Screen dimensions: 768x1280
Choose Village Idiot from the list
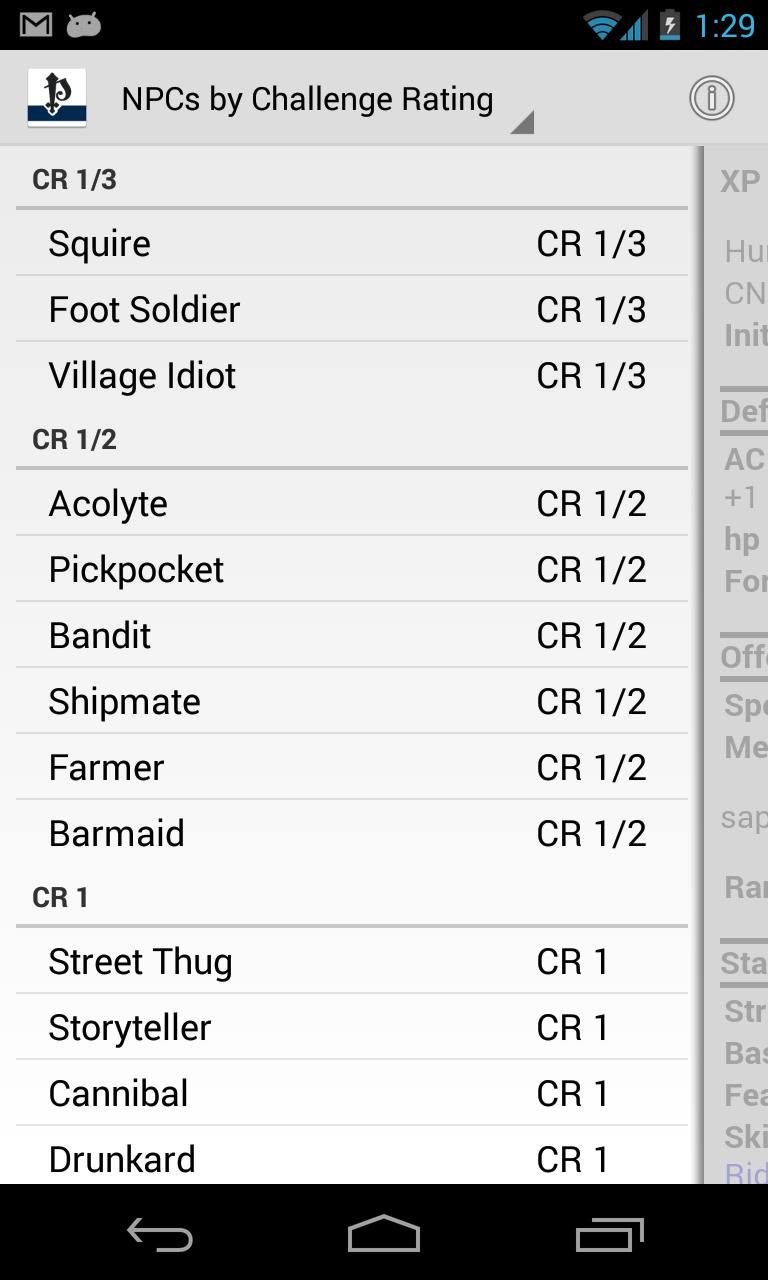click(x=350, y=376)
